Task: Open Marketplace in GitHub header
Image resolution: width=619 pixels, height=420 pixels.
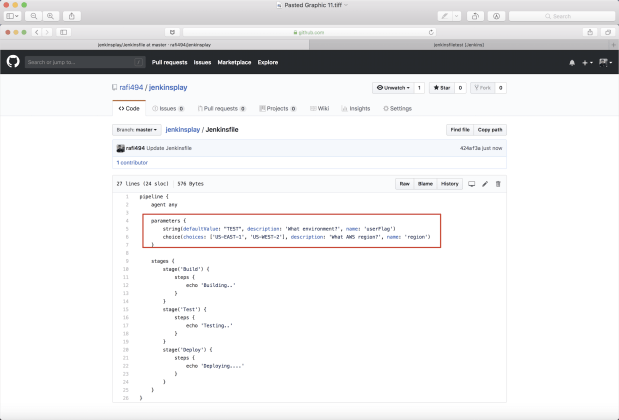Action: click(x=234, y=62)
